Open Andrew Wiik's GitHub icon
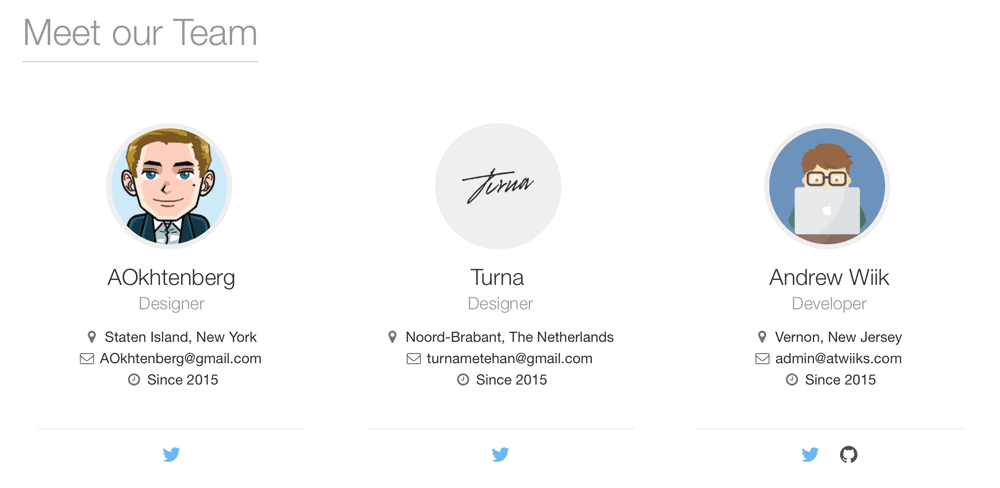Screen dimensions: 1000x488 click(848, 455)
